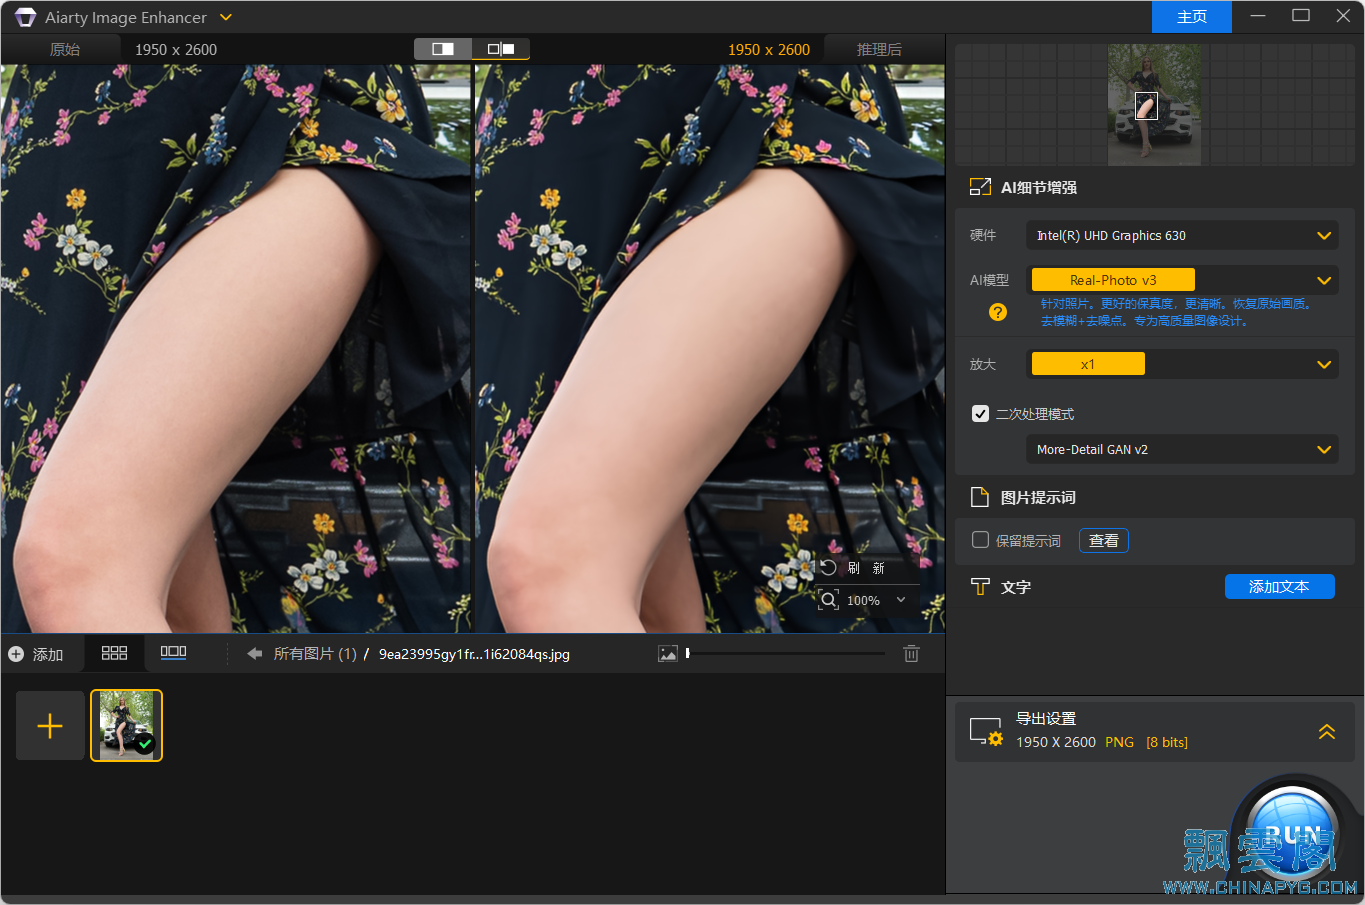The height and width of the screenshot is (905, 1365).
Task: Maximize the application window
Action: pyautogui.click(x=1301, y=16)
